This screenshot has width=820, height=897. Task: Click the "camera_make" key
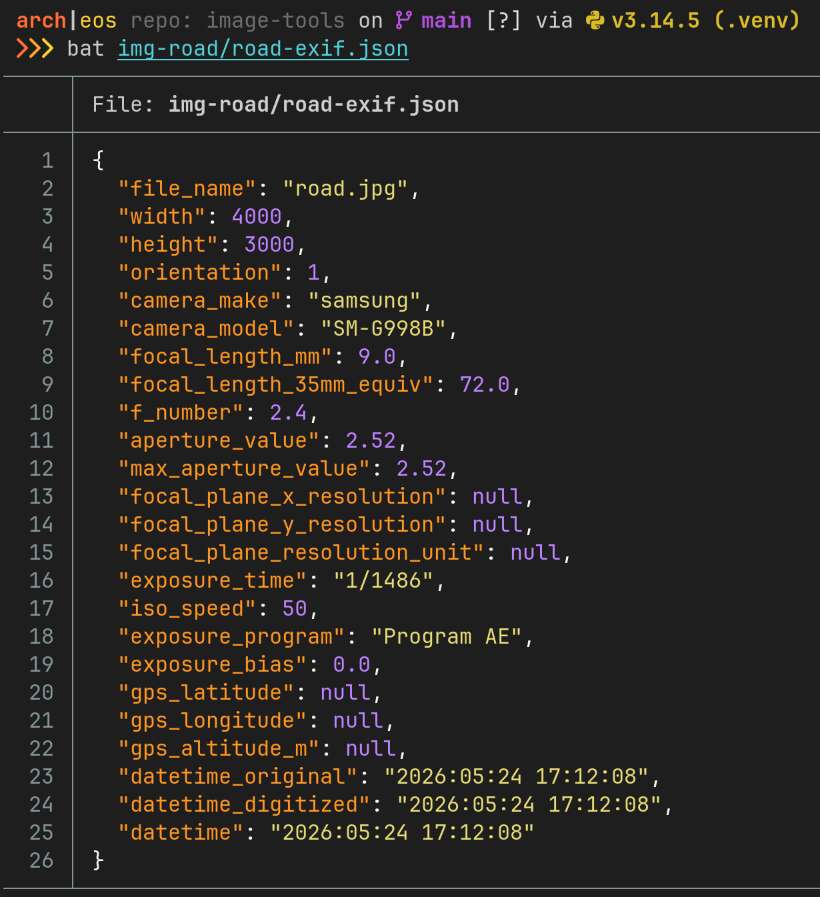(x=199, y=301)
